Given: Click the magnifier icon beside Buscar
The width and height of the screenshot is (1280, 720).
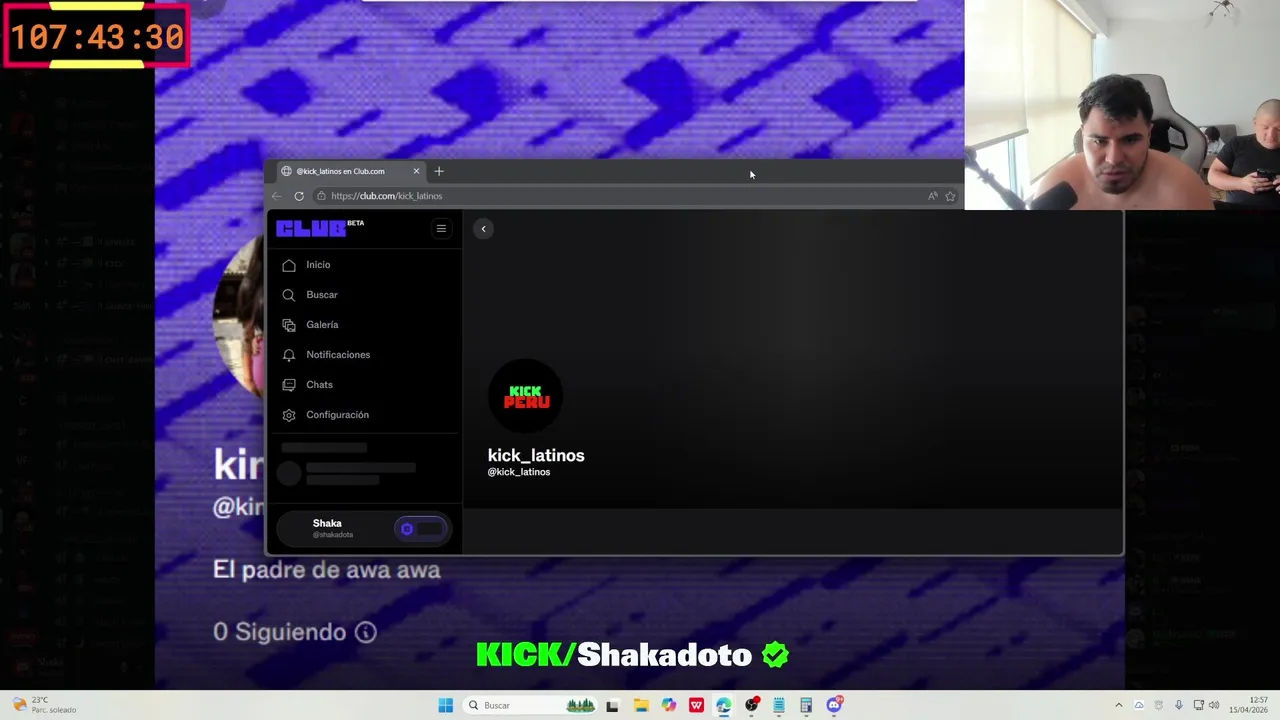Looking at the screenshot, I should (289, 295).
